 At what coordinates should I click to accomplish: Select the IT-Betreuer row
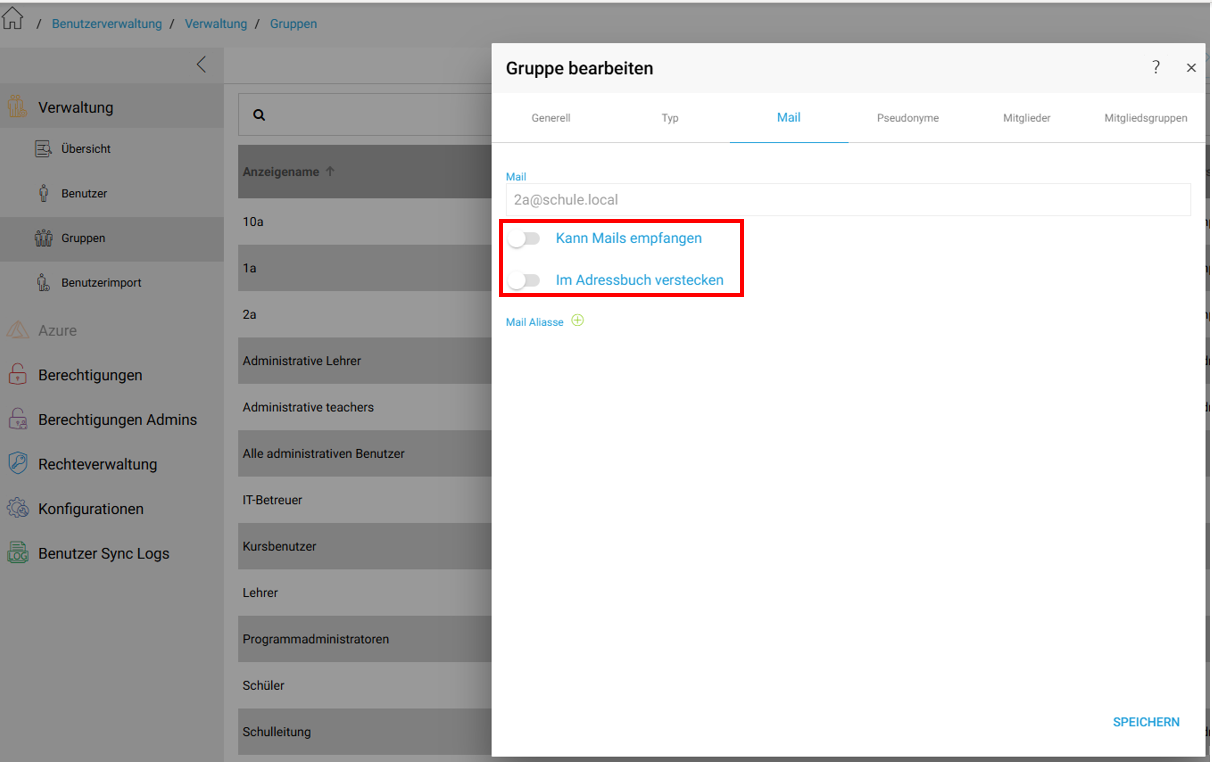coord(364,500)
